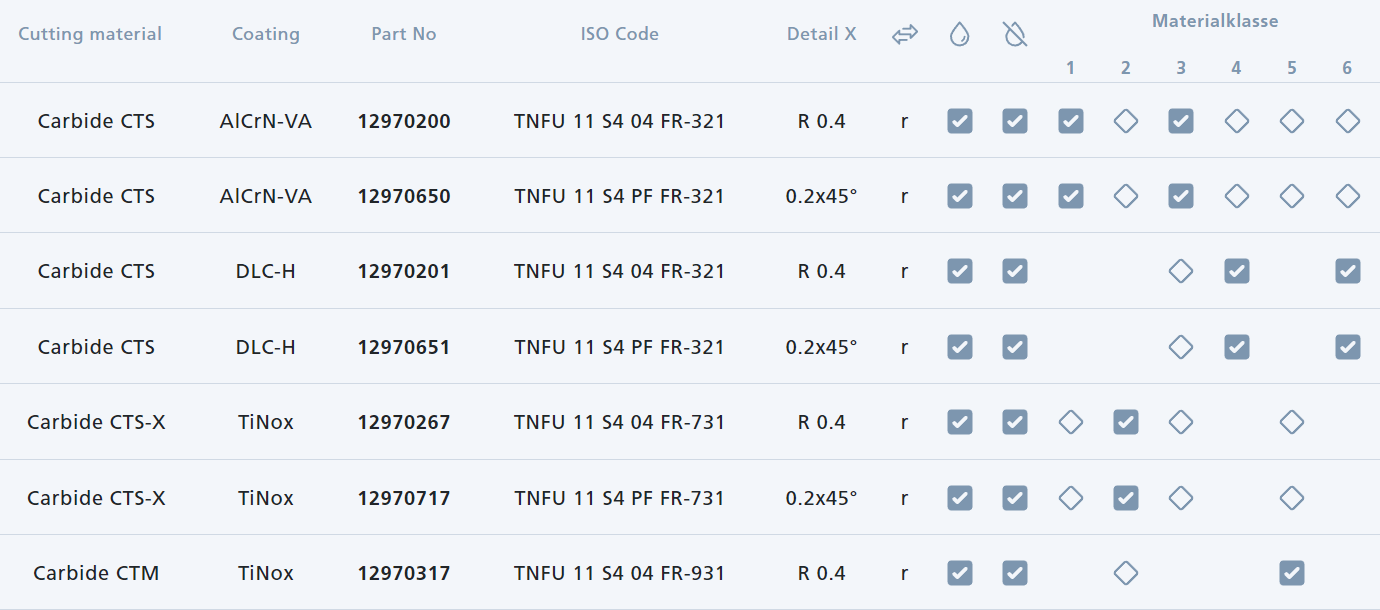Click diamond icon under class 1 for 12970267

pyautogui.click(x=1070, y=422)
